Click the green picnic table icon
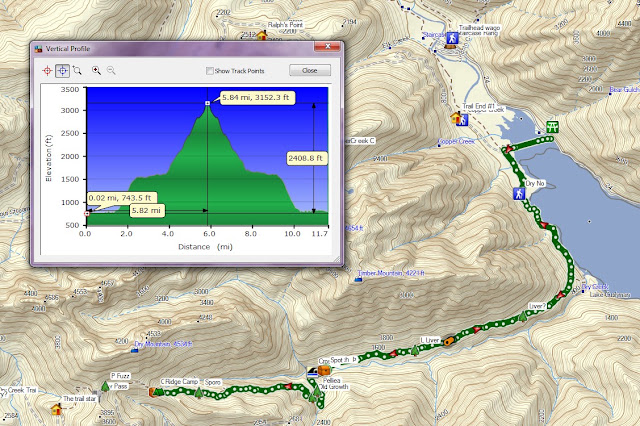 tap(552, 126)
